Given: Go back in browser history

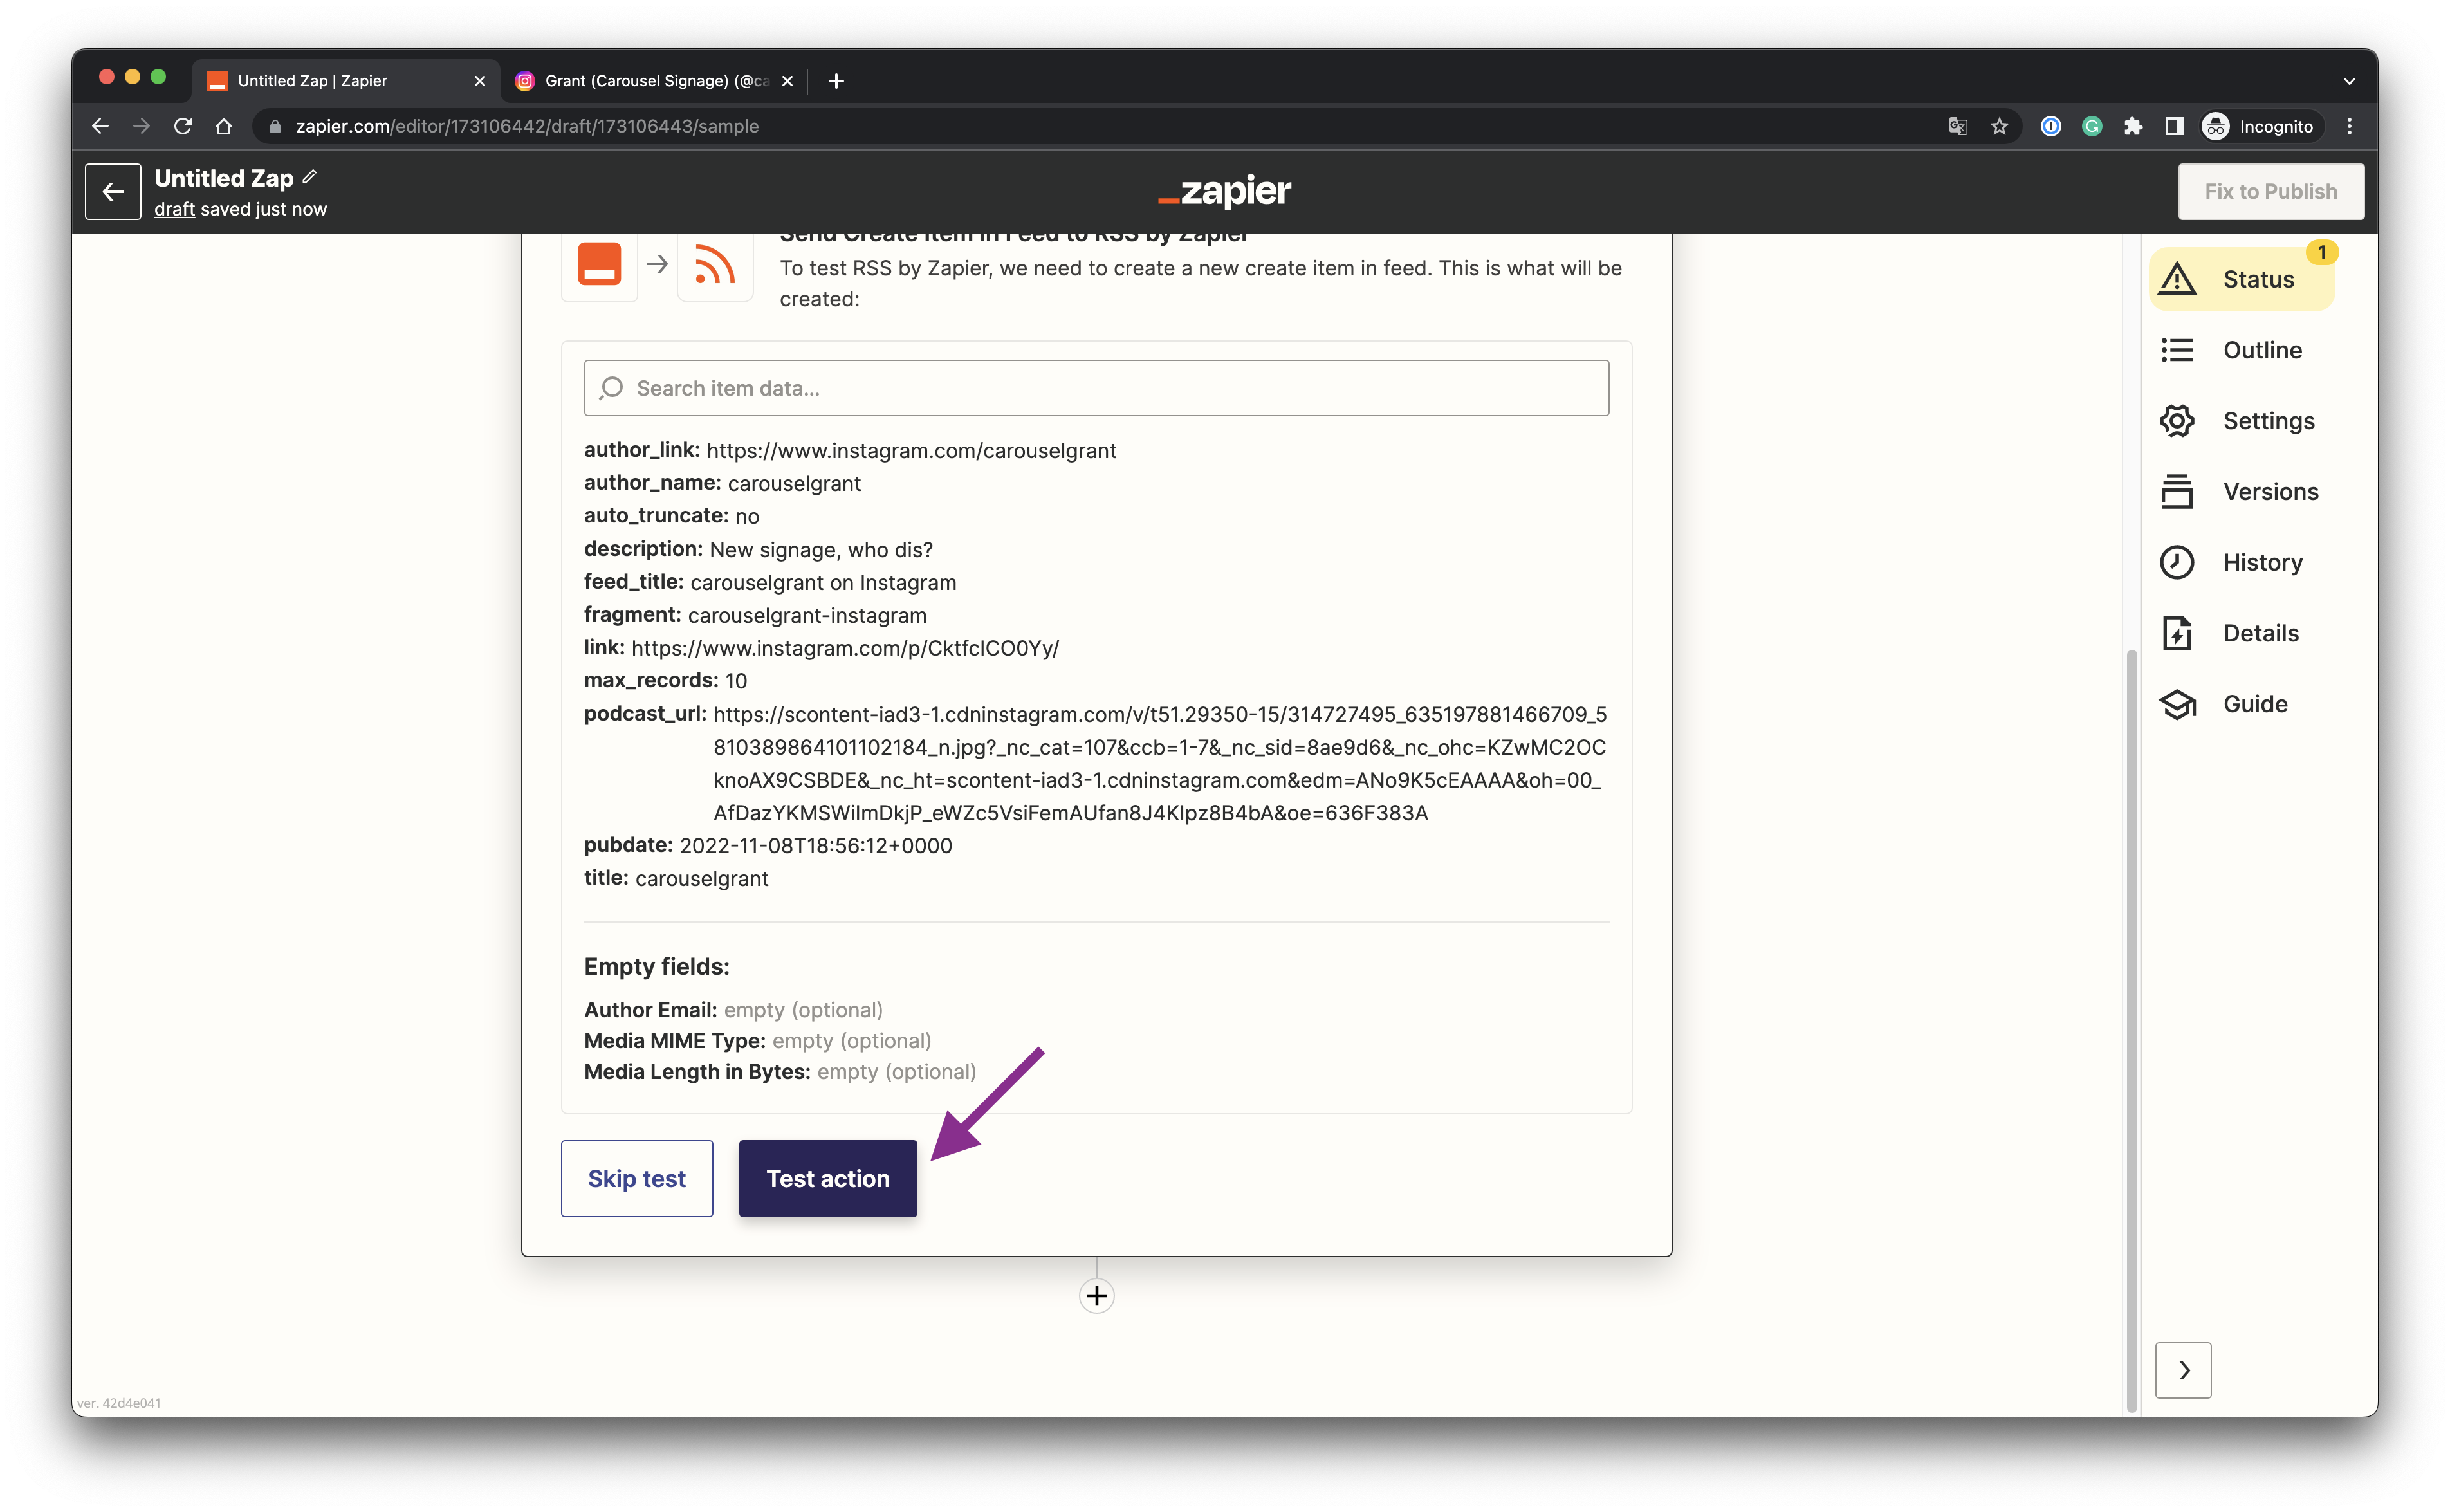Looking at the screenshot, I should point(100,126).
